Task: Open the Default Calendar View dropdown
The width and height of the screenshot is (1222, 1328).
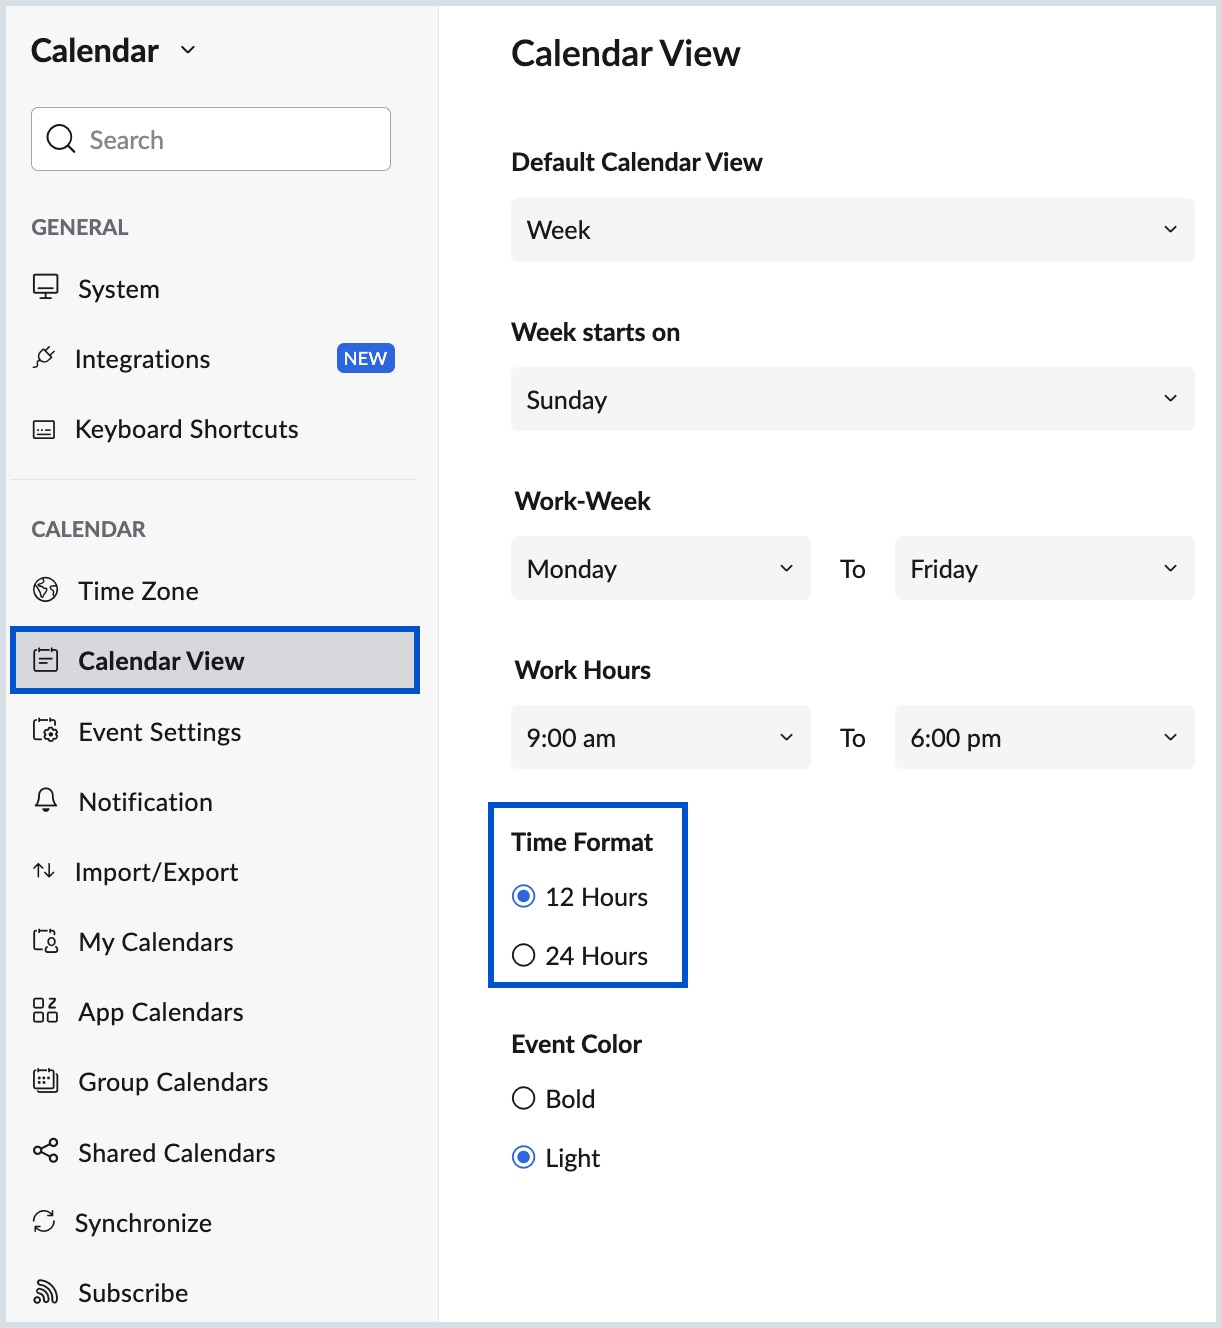Action: (852, 230)
